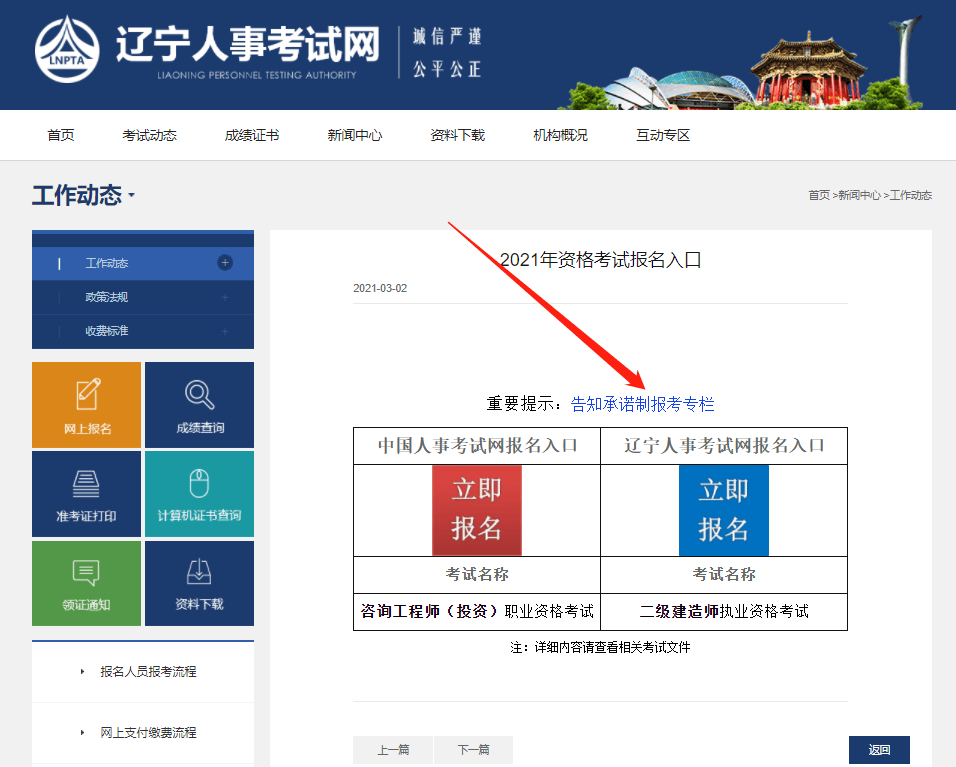This screenshot has width=956, height=767.
Task: Click the 咨询工程师（投资）职业资格考试 cell
Action: tap(477, 612)
